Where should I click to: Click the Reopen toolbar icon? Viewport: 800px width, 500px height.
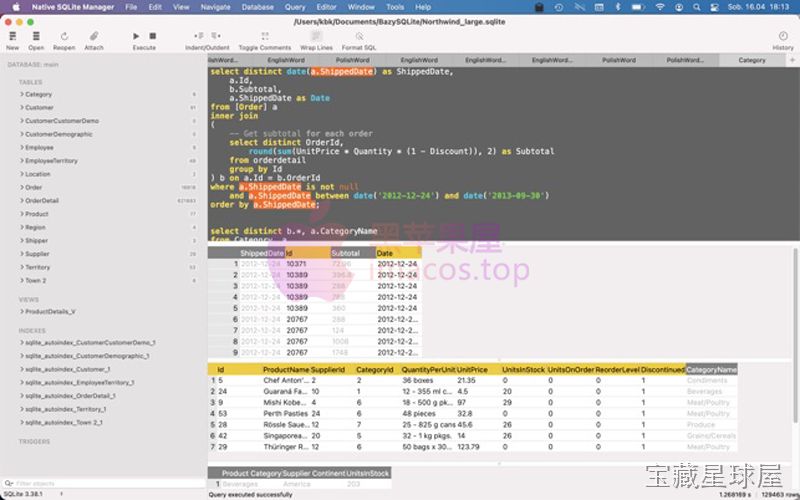click(64, 36)
